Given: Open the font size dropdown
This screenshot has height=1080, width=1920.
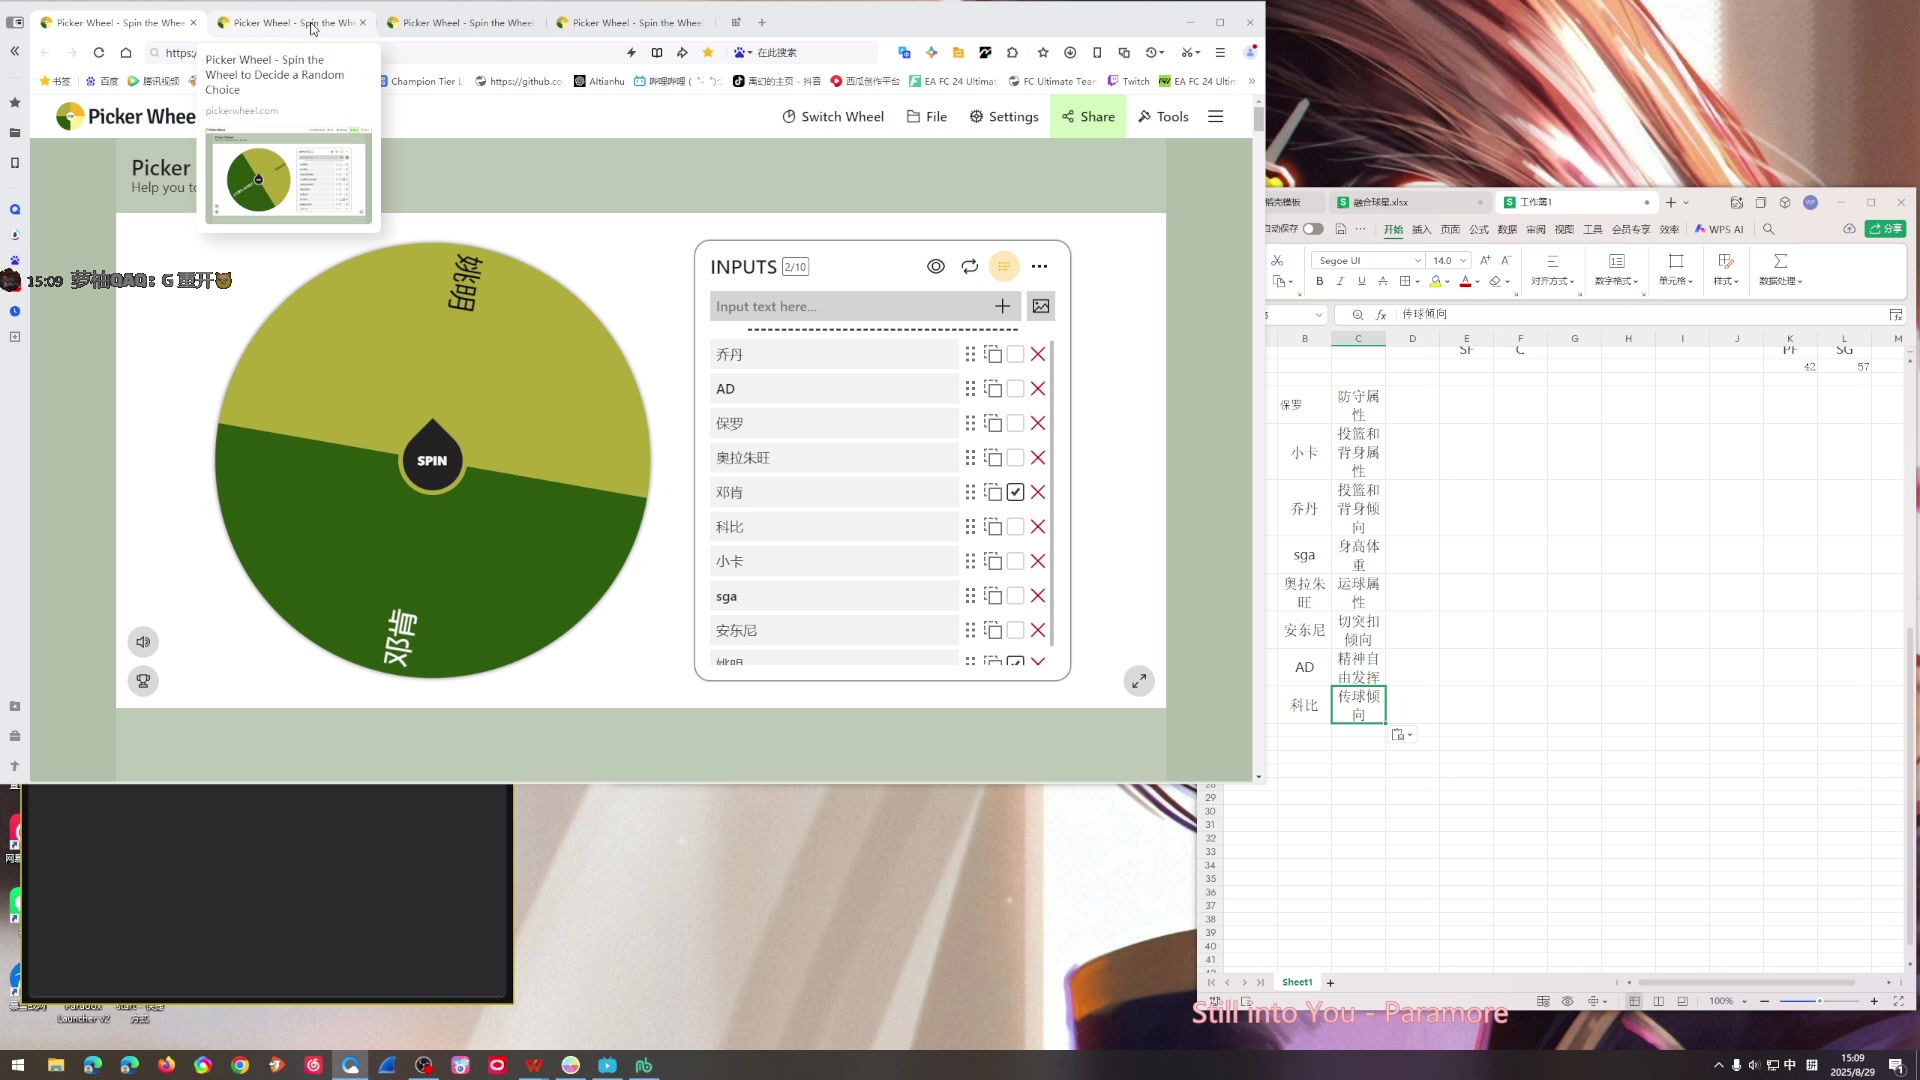Looking at the screenshot, I should [1463, 261].
